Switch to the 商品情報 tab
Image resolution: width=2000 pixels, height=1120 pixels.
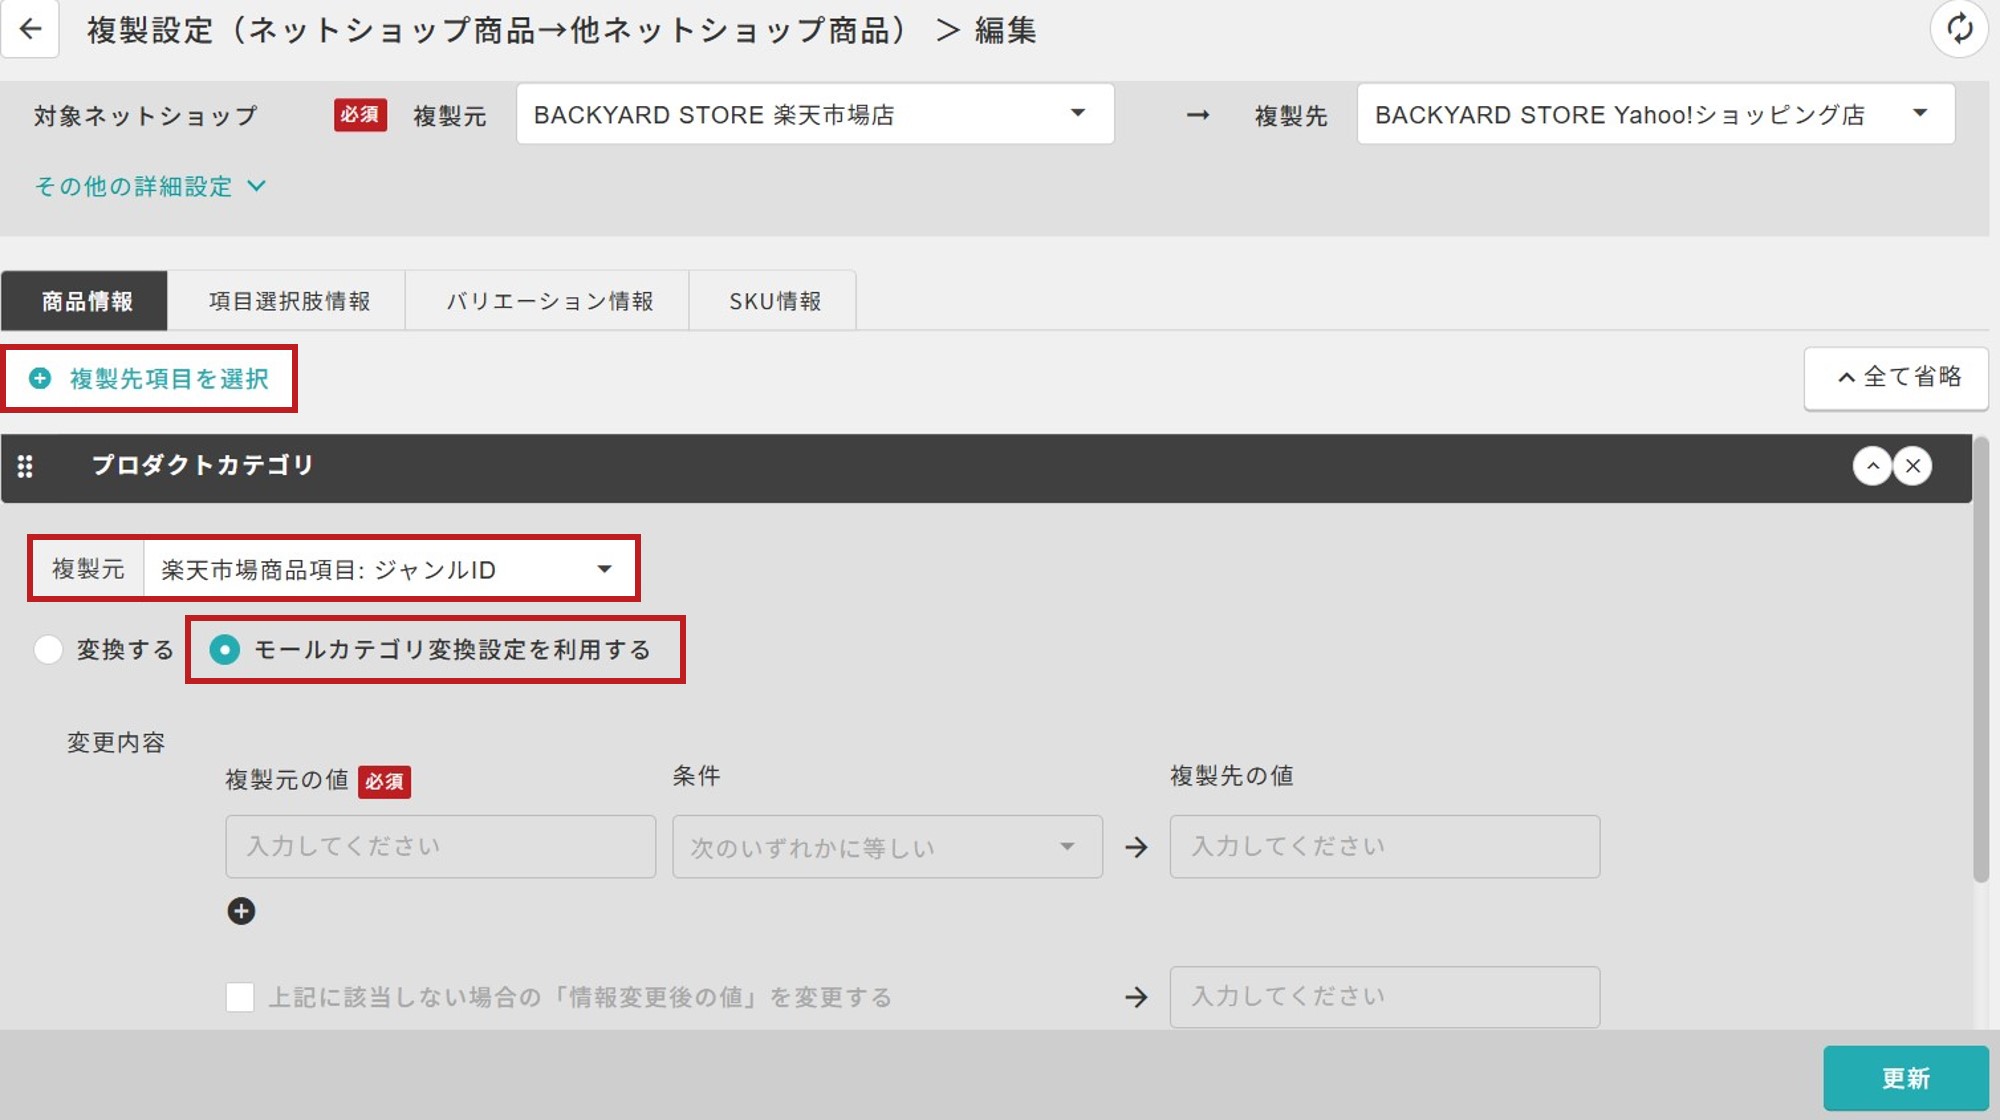[x=86, y=301]
